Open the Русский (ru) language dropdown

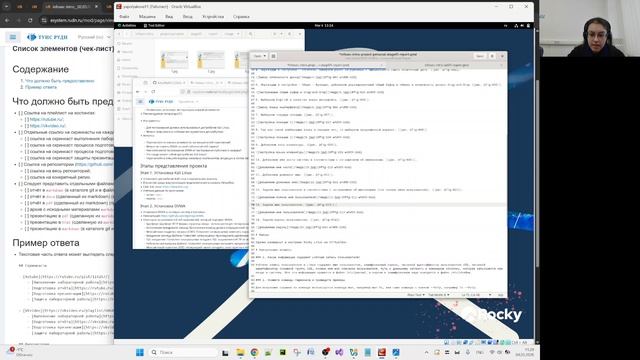[94, 37]
